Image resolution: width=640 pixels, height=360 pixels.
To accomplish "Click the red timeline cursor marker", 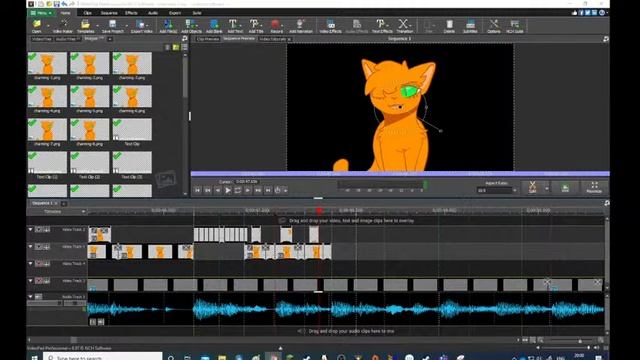I will coord(319,211).
